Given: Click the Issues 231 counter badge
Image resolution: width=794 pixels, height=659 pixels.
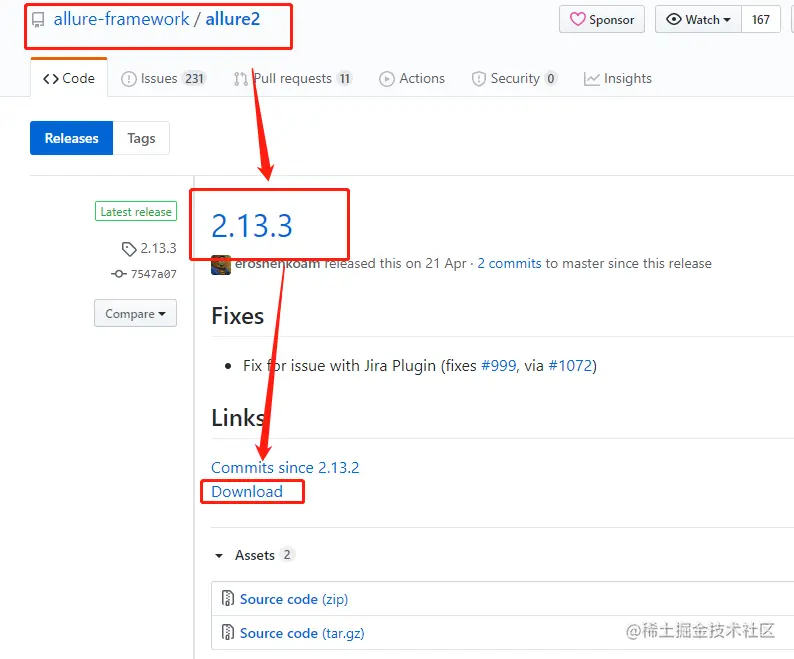Looking at the screenshot, I should click(194, 79).
